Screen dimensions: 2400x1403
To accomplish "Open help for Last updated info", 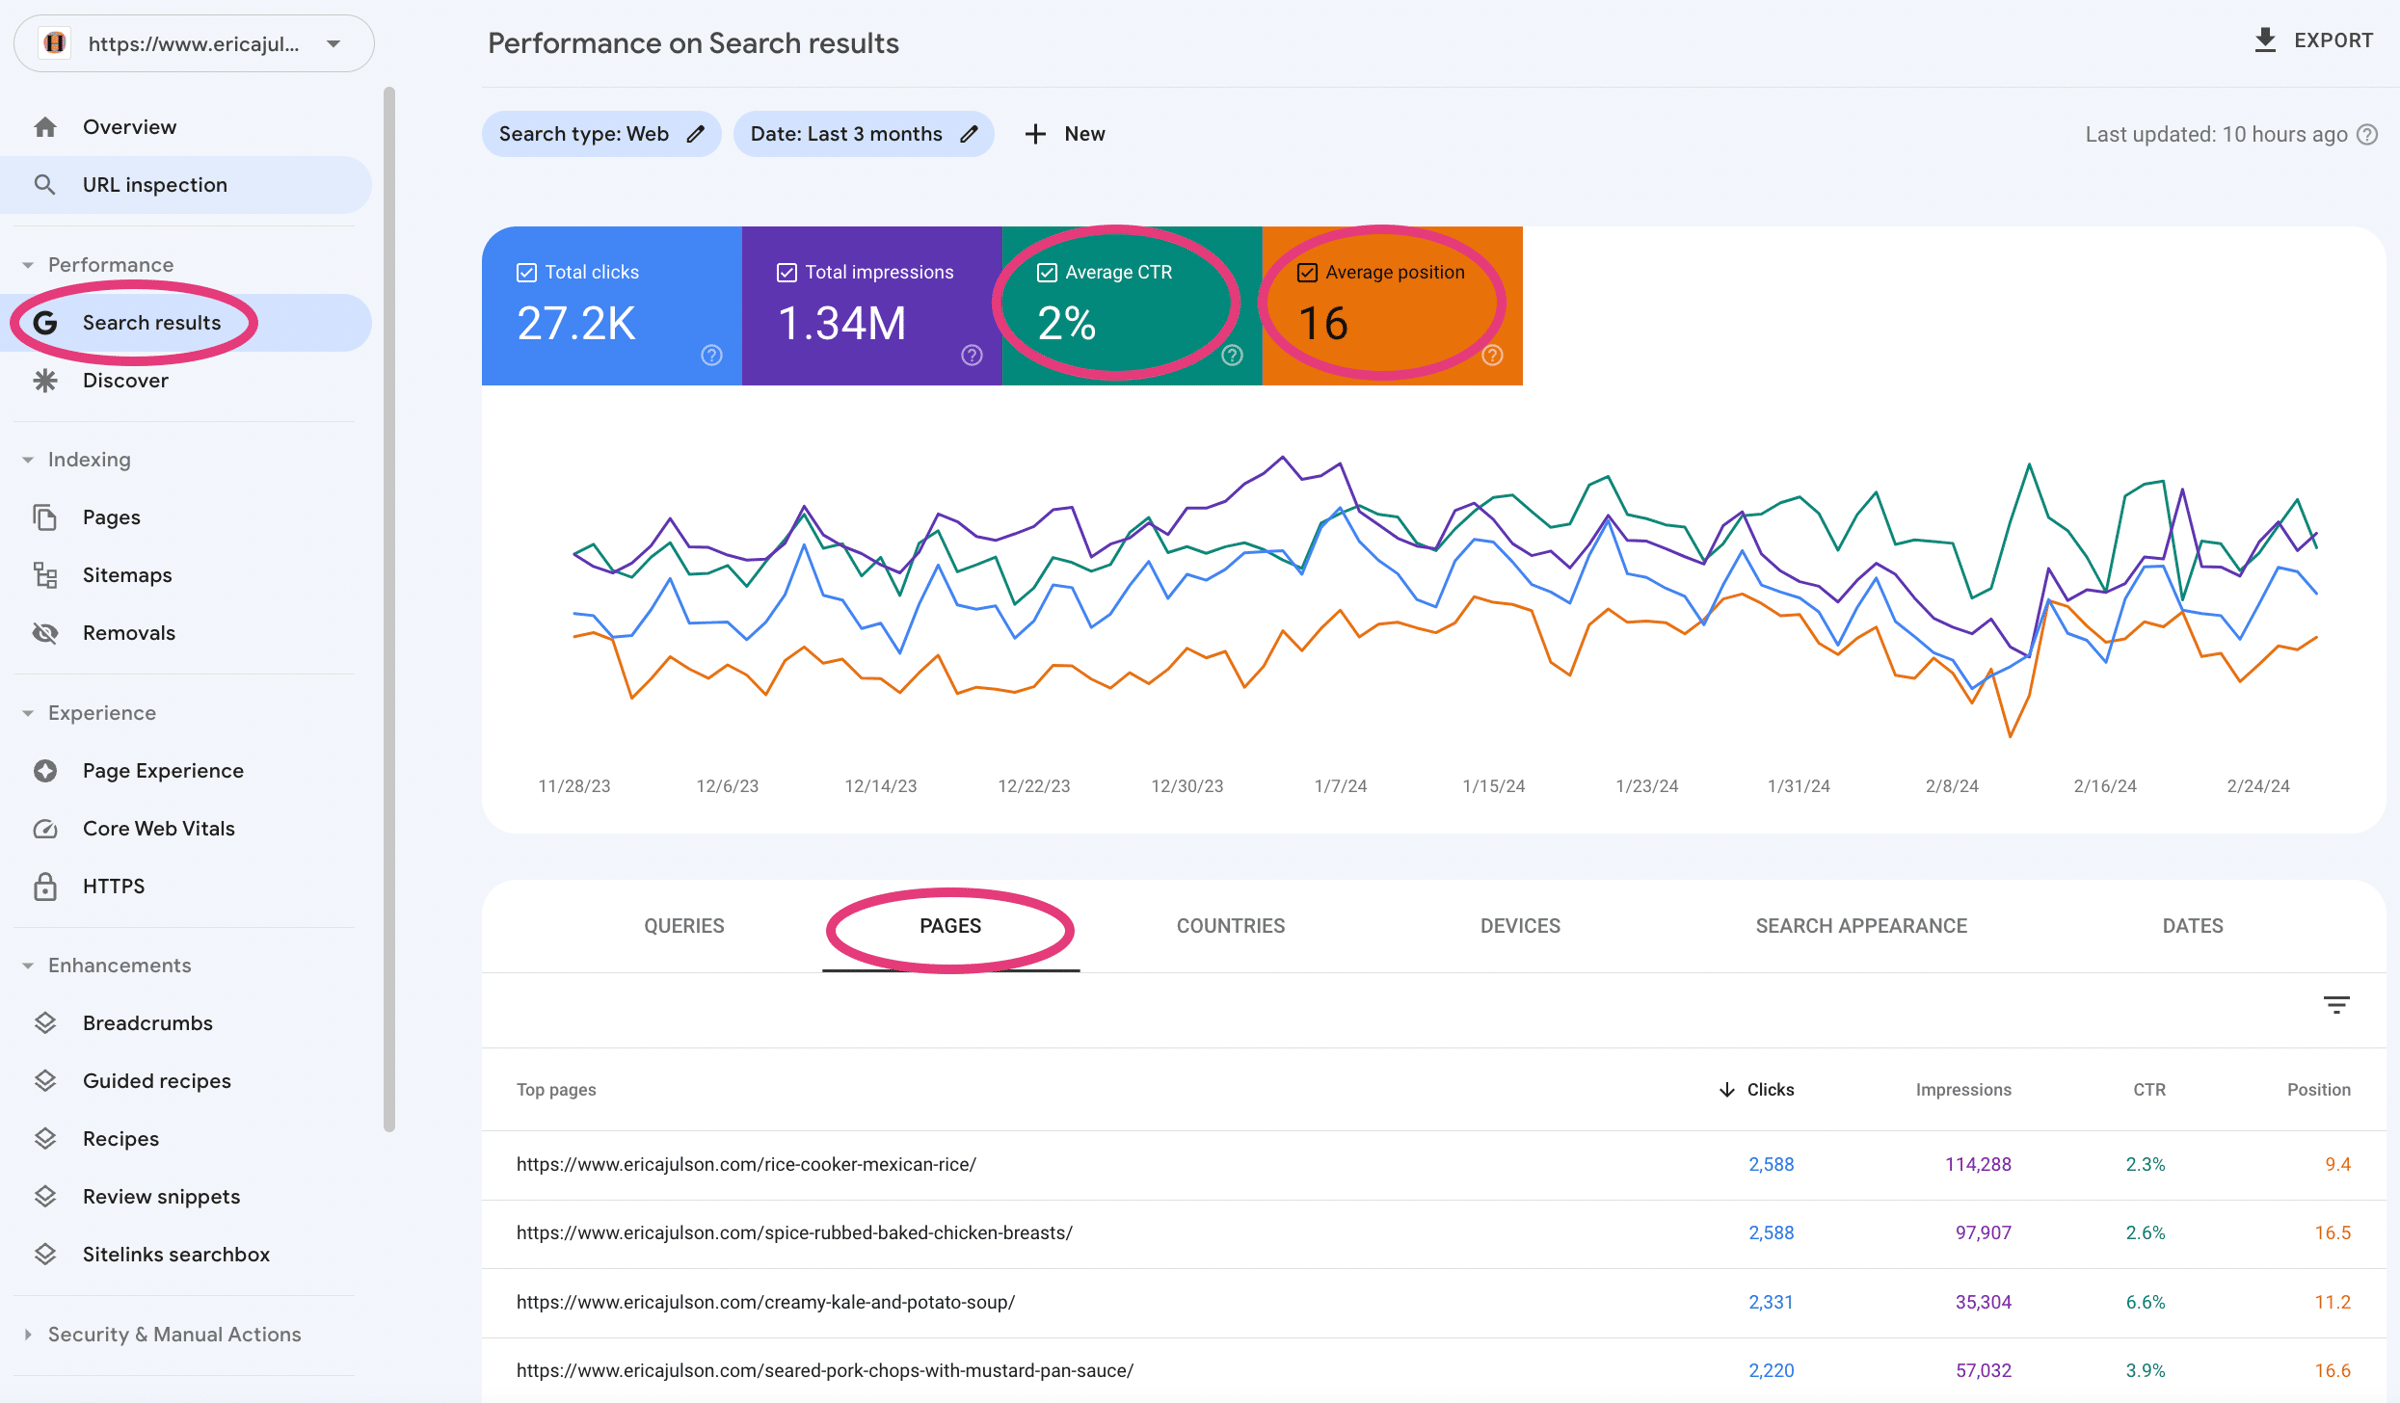I will coord(2367,135).
